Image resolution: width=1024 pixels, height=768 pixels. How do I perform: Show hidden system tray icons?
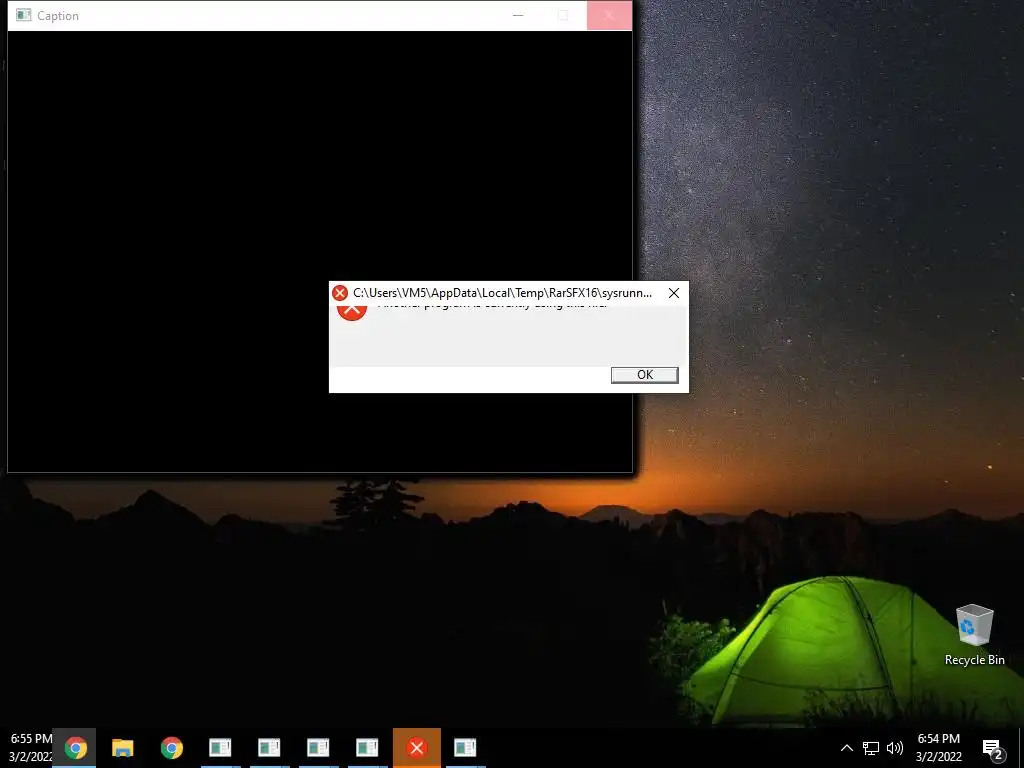coord(846,748)
